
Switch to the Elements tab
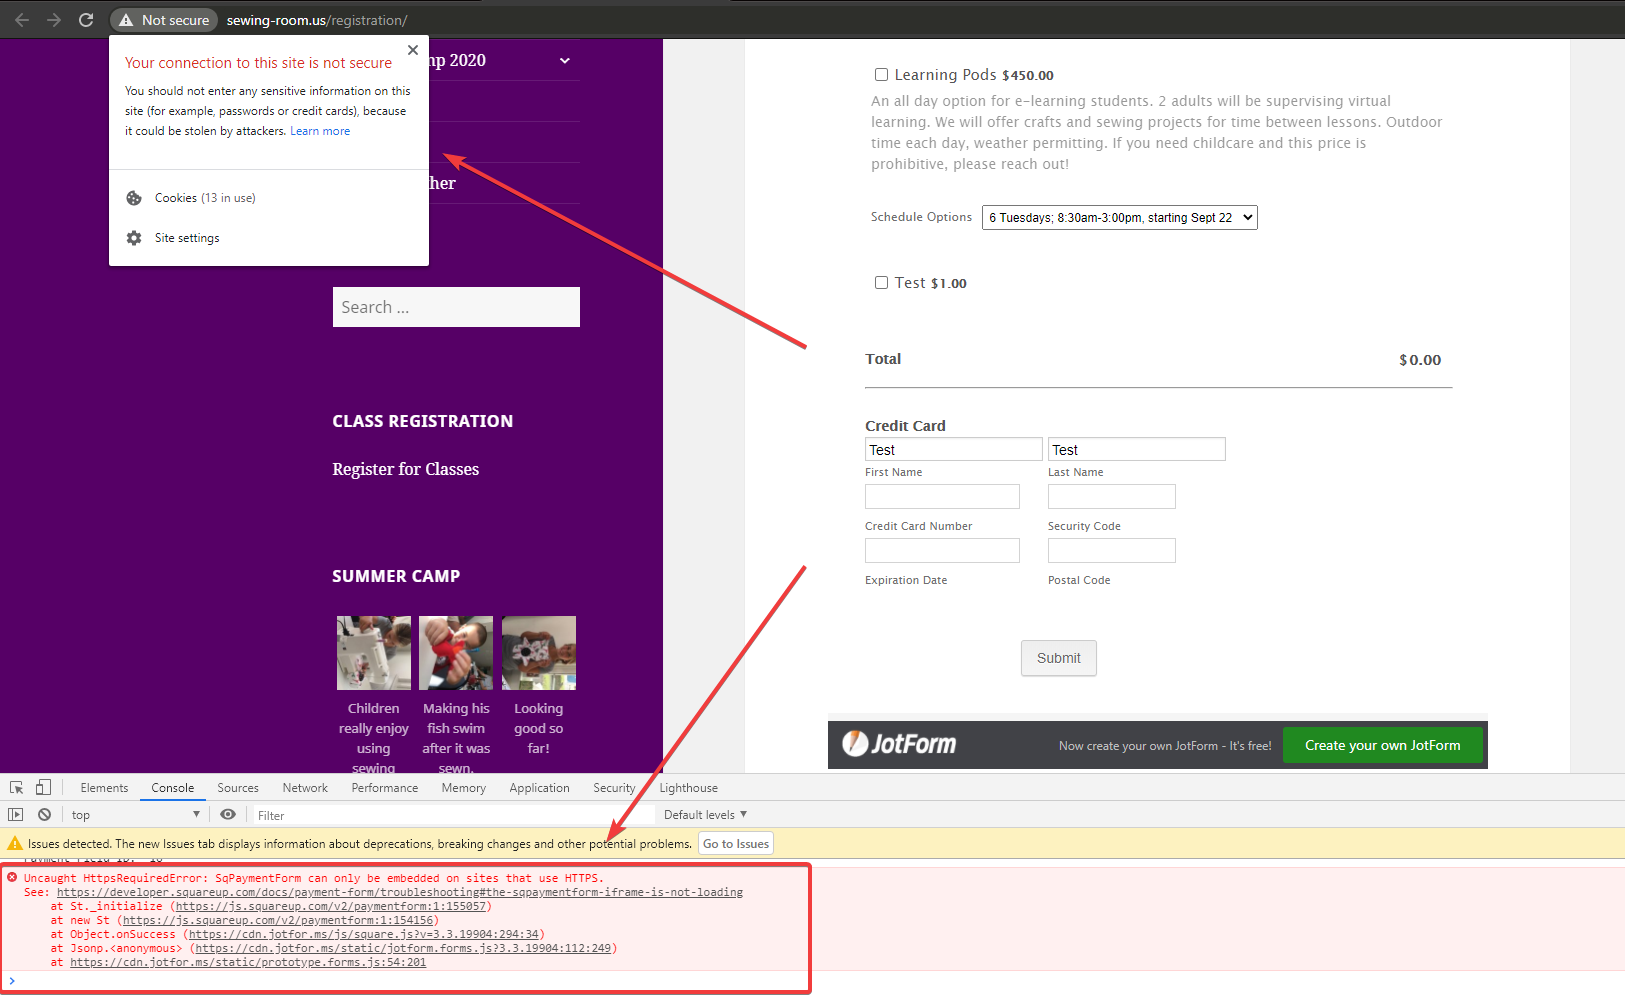coord(104,788)
